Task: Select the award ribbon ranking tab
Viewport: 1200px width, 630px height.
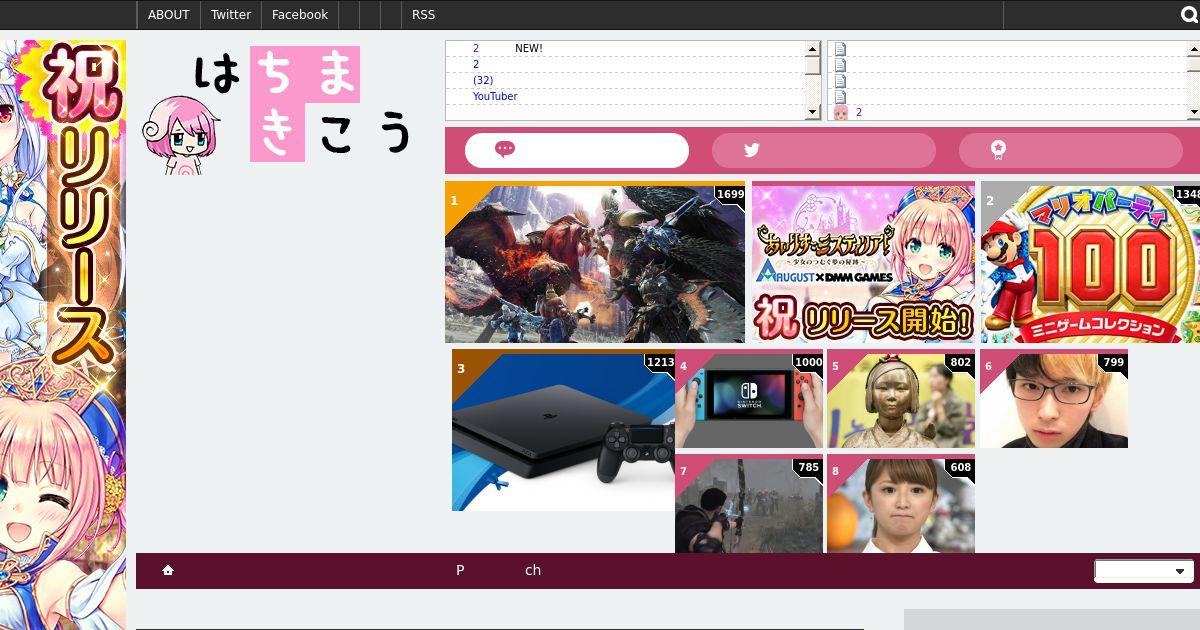Action: point(1070,150)
